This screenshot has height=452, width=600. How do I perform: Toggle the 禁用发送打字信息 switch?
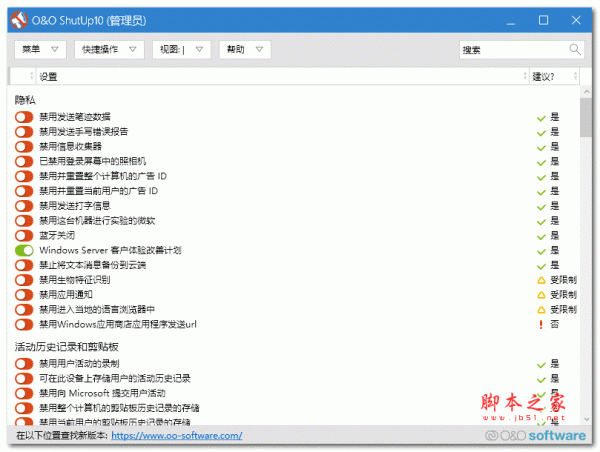click(24, 206)
